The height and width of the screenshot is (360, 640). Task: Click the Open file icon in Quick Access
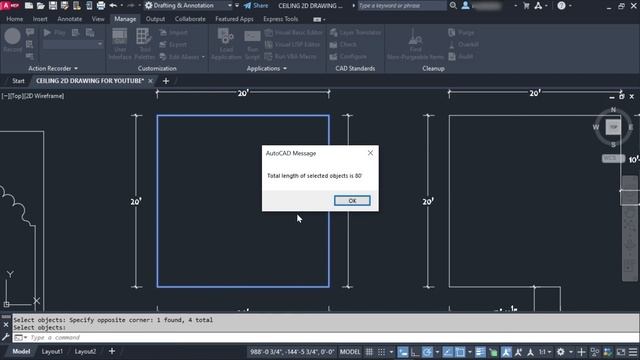pos(41,6)
